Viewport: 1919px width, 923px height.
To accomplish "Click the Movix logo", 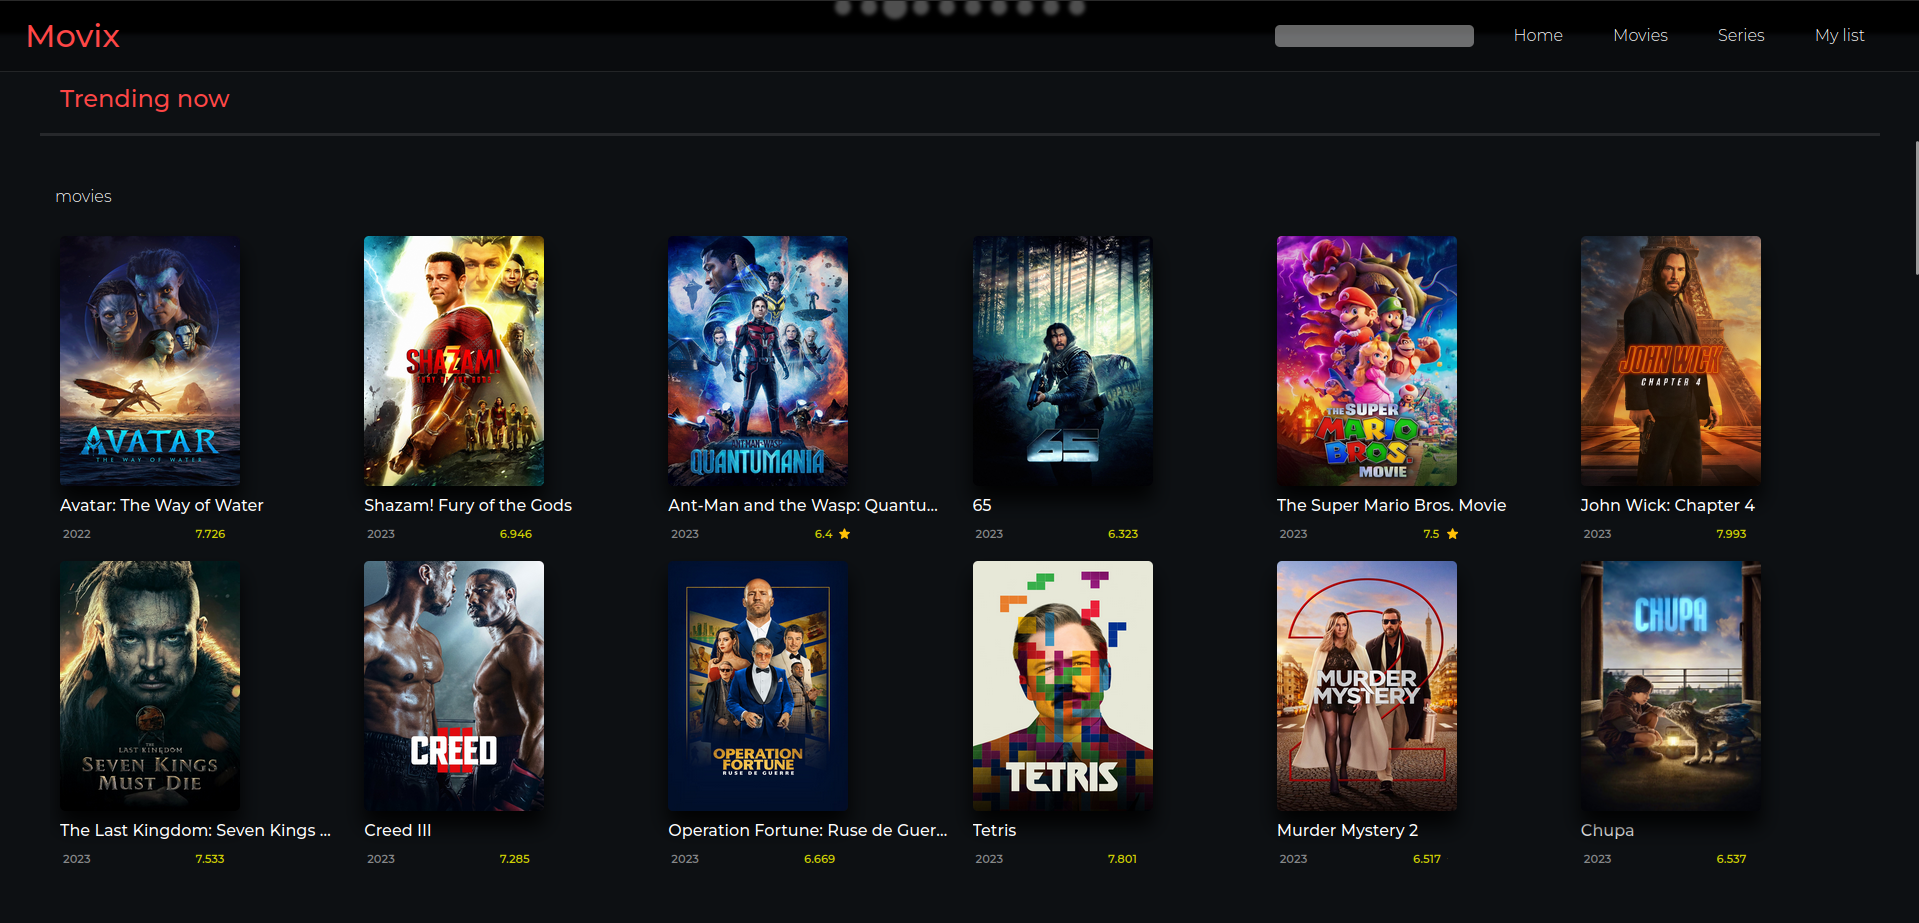I will tap(73, 36).
